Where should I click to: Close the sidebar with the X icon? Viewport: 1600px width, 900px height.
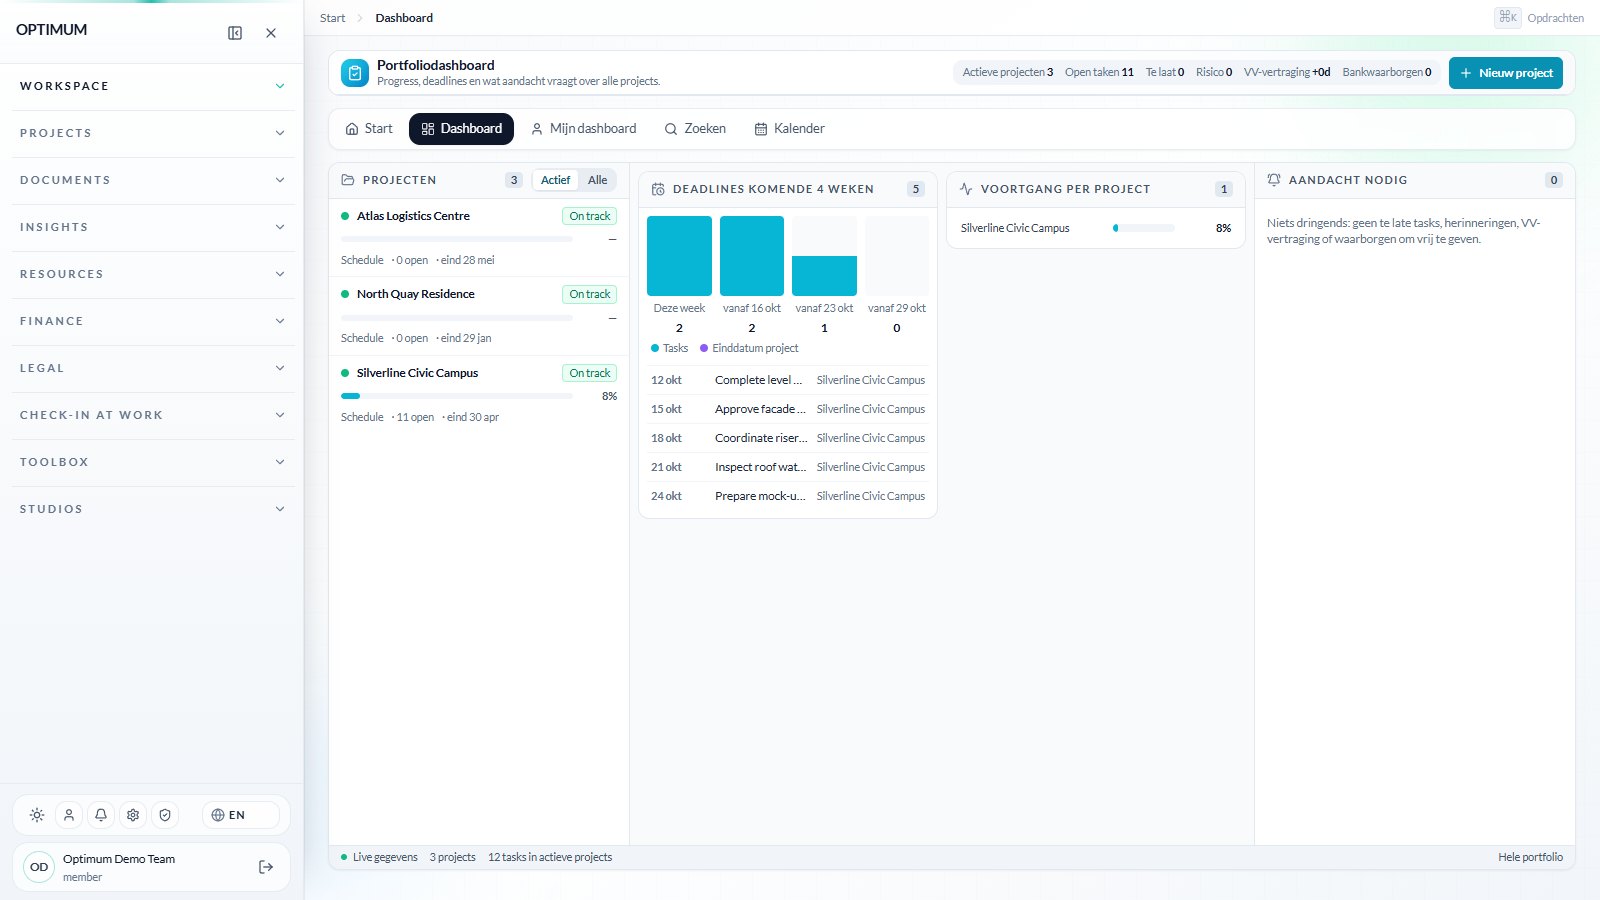tap(271, 33)
